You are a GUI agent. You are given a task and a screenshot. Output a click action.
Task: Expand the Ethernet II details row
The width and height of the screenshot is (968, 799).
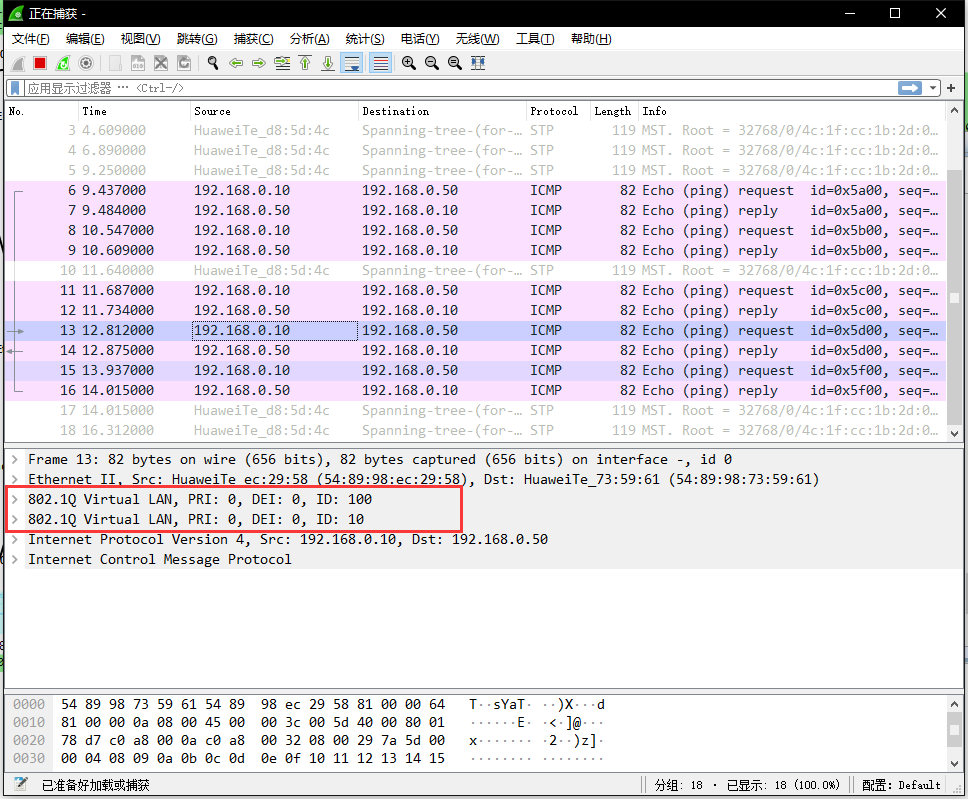tap(15, 479)
